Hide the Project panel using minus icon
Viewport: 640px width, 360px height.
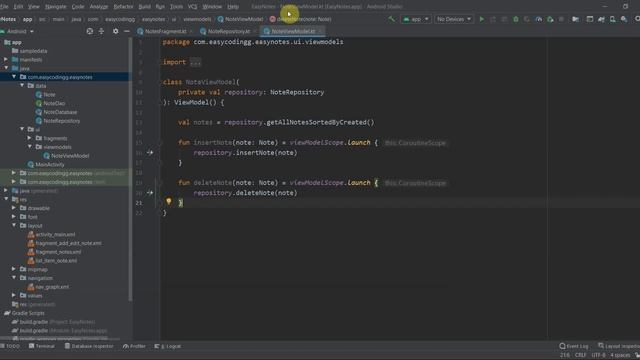[x=127, y=31]
